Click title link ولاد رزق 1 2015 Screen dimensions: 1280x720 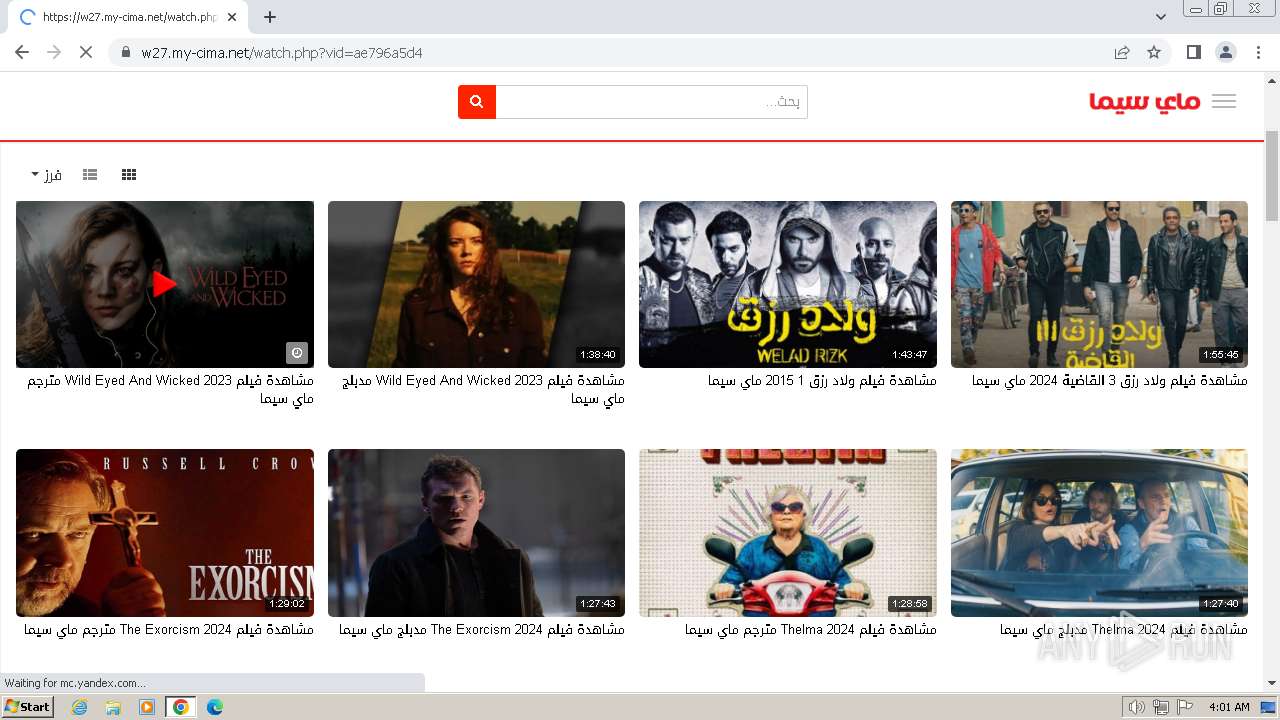coord(822,381)
